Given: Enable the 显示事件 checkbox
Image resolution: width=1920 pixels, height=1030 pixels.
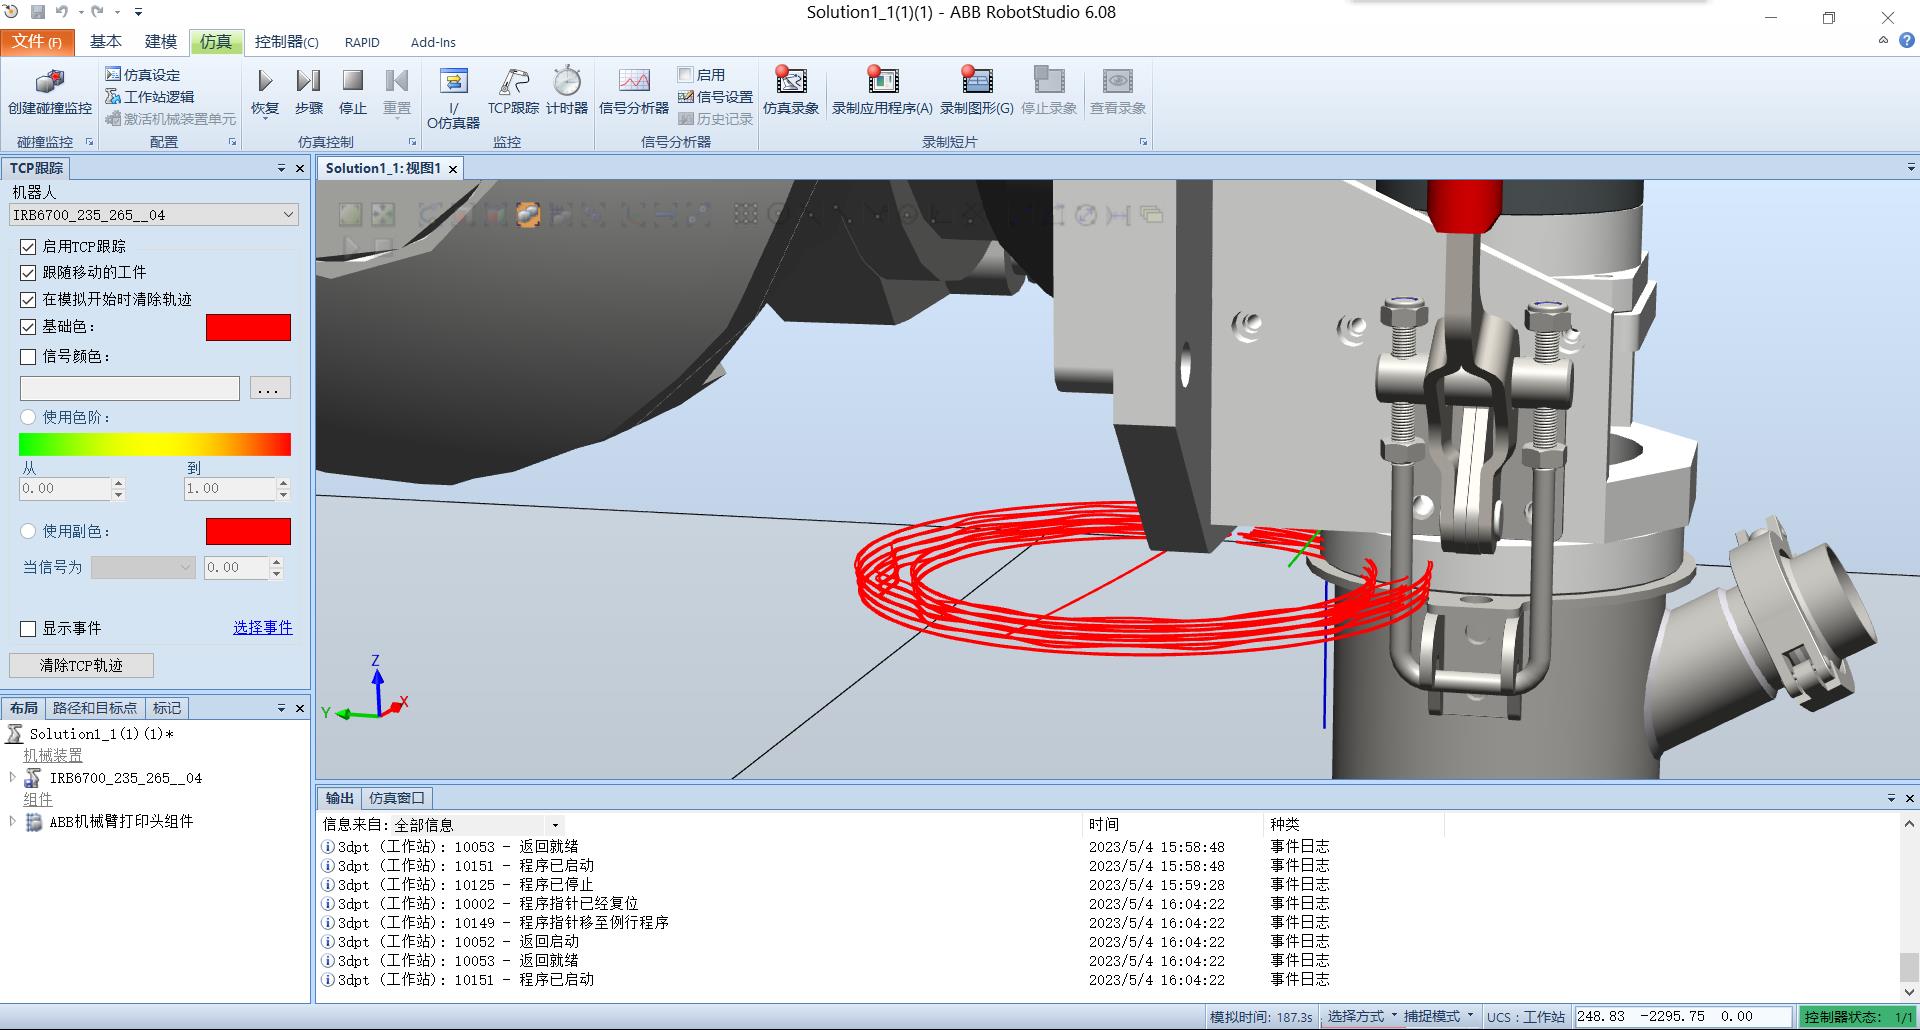Looking at the screenshot, I should 28,628.
